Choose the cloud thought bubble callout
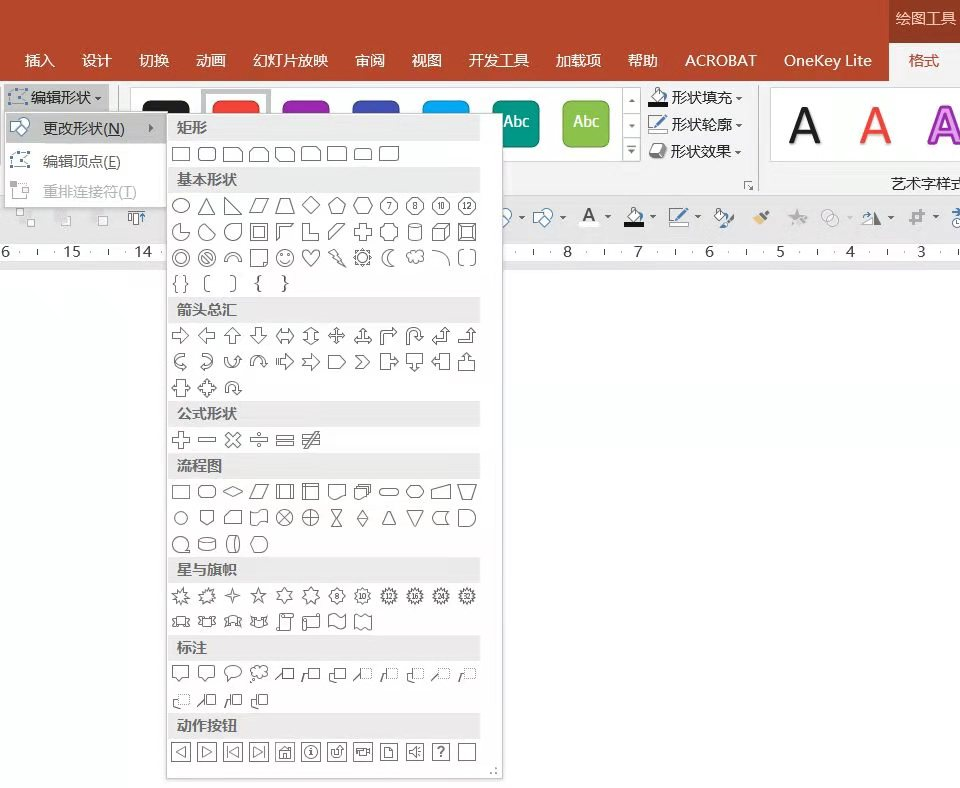960x788 pixels. click(259, 674)
